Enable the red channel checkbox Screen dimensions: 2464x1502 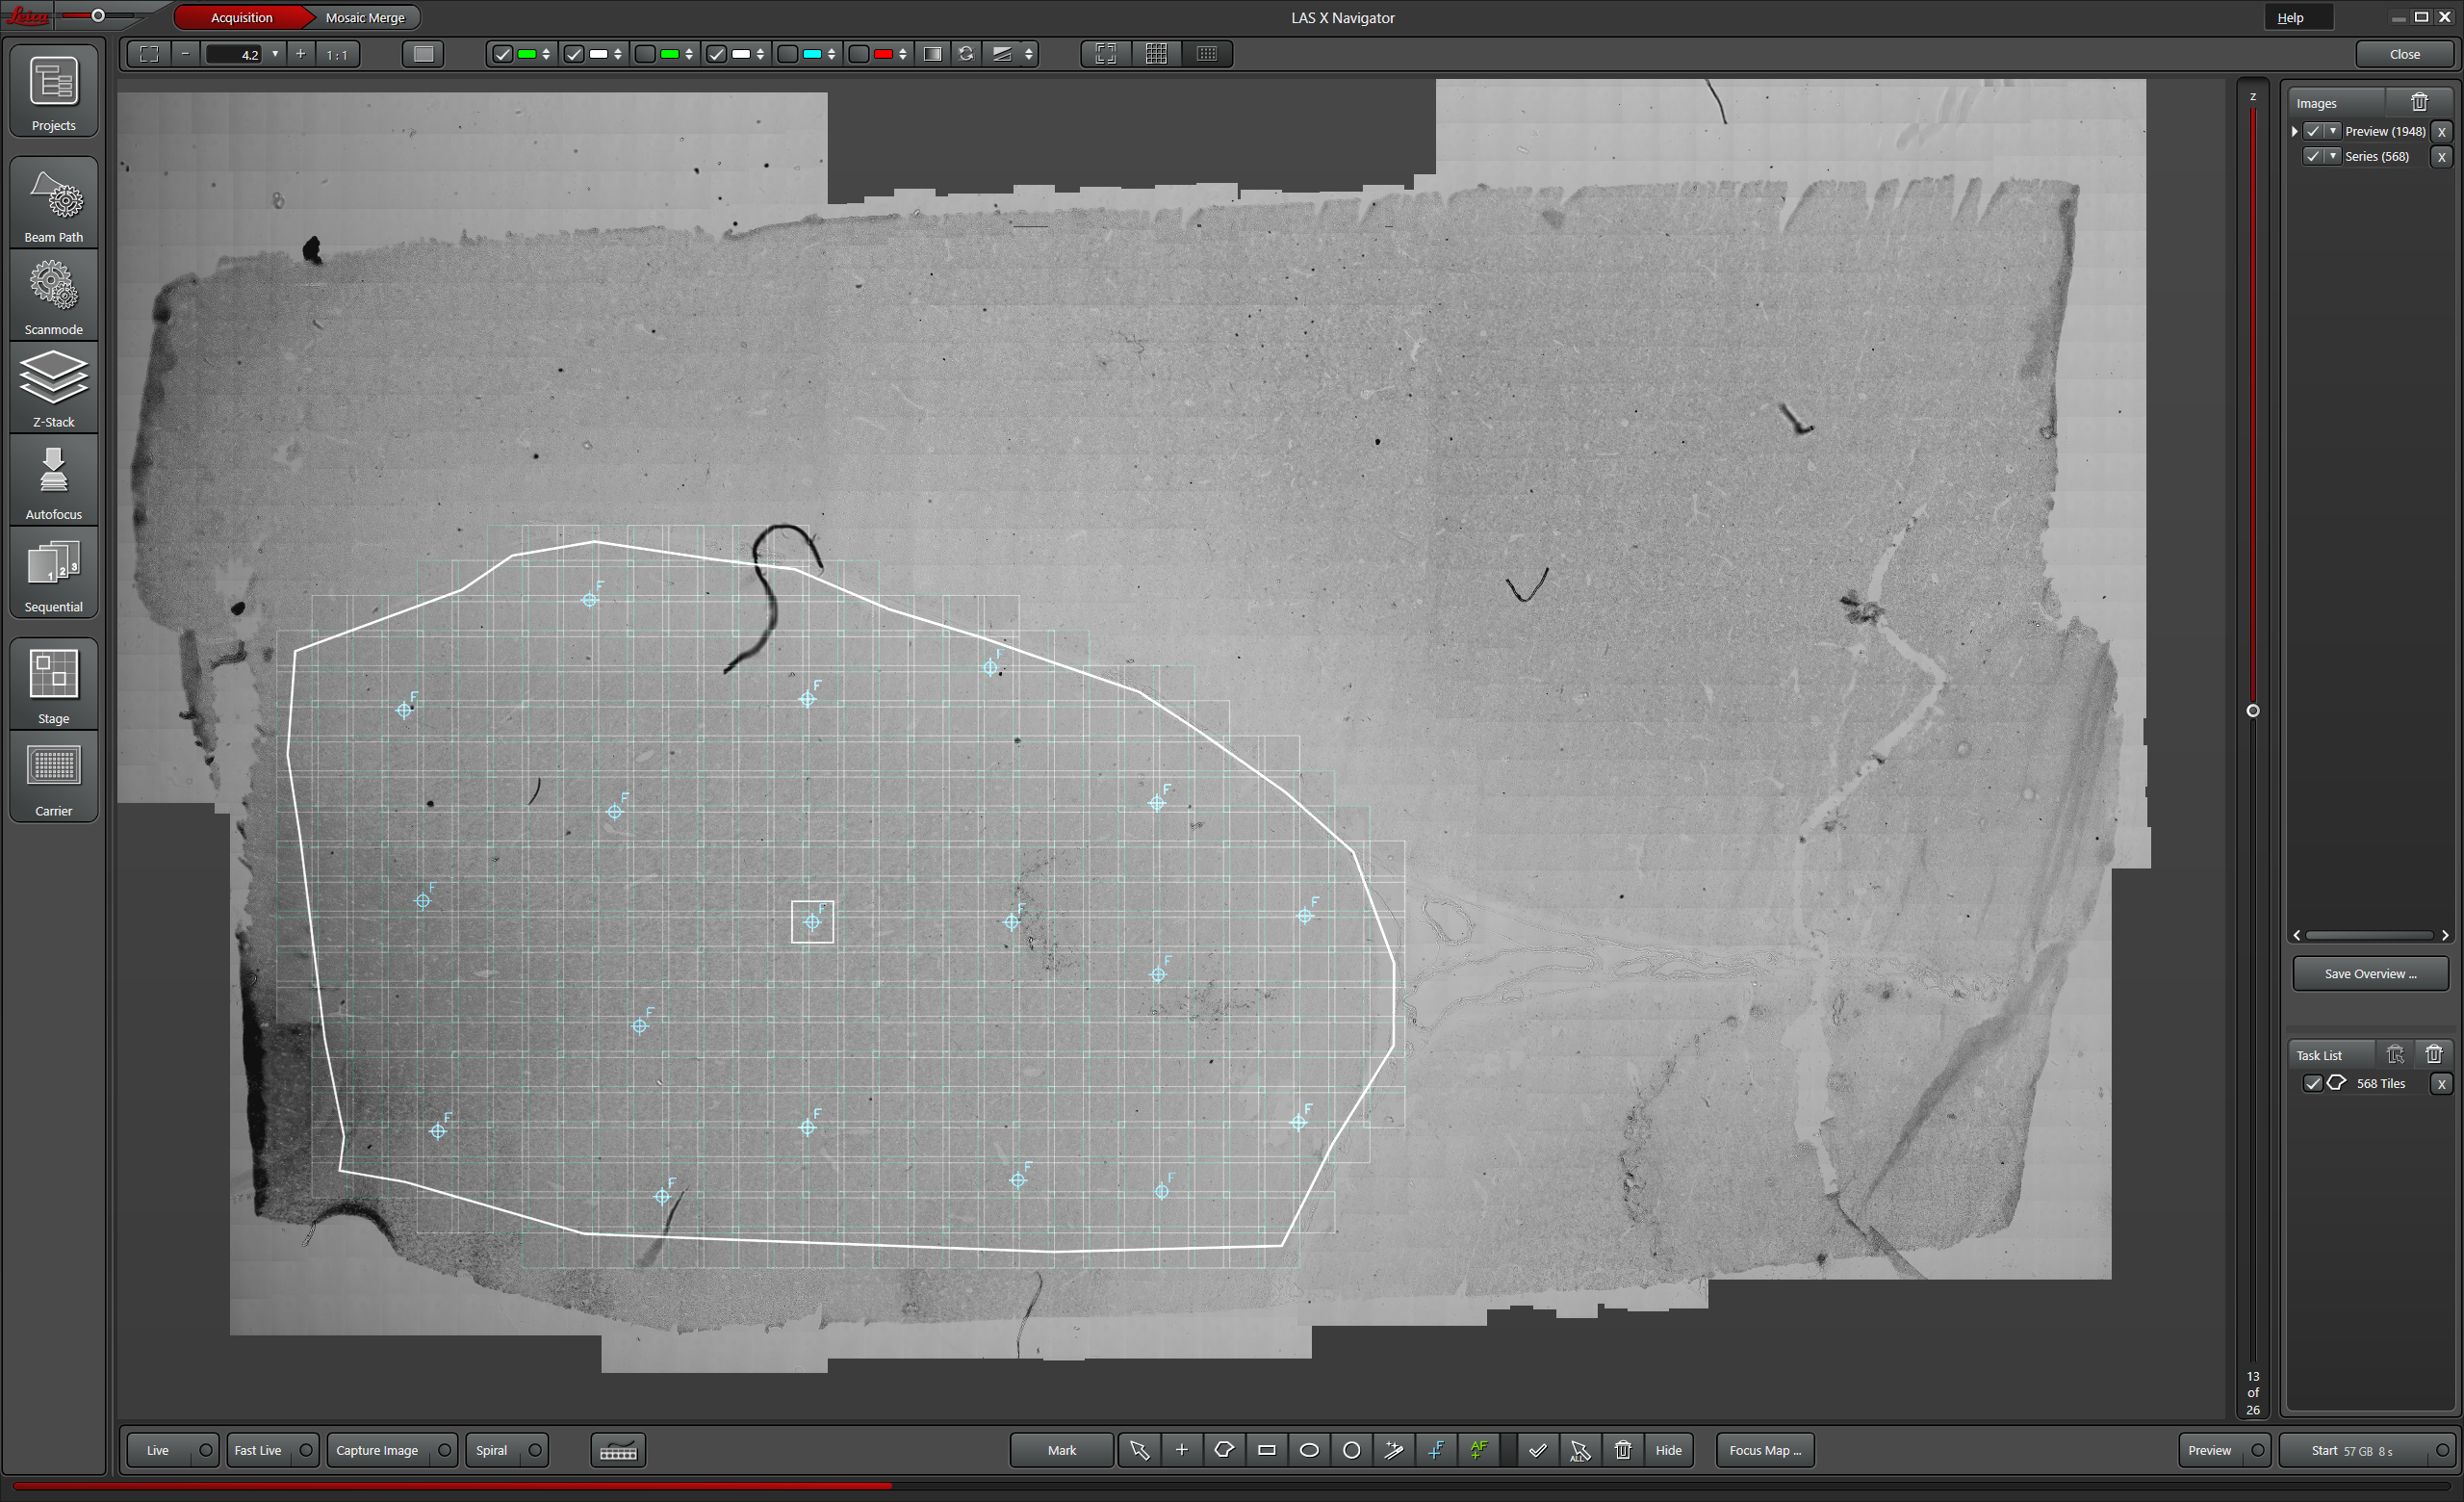point(859,54)
